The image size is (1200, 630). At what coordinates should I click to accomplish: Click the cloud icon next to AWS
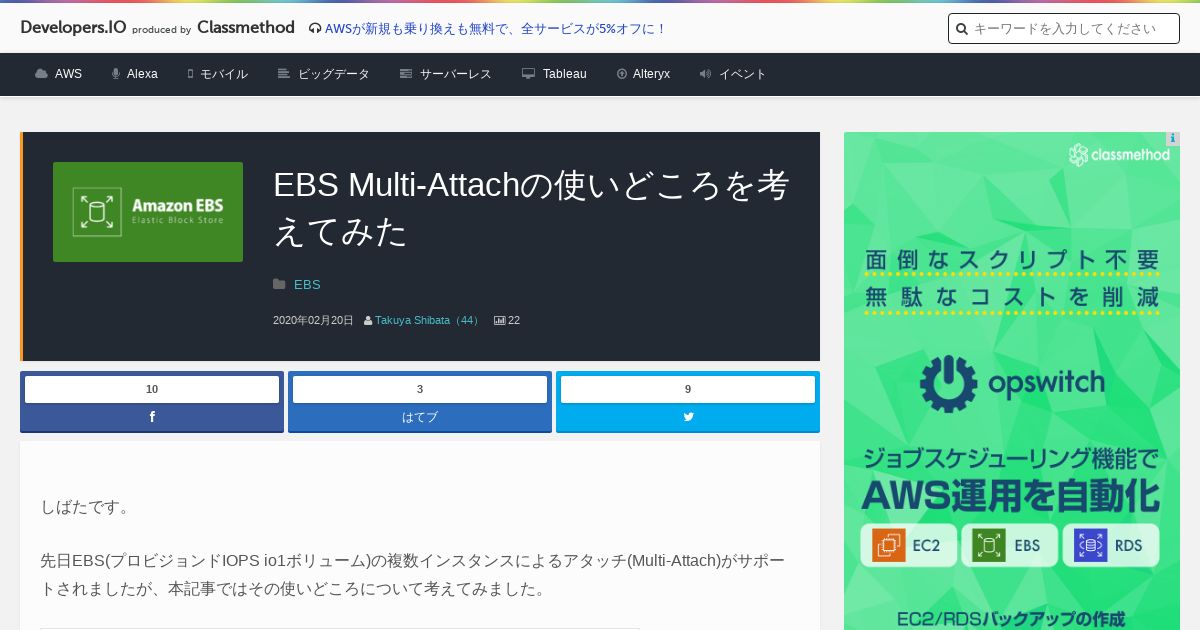pyautogui.click(x=41, y=74)
